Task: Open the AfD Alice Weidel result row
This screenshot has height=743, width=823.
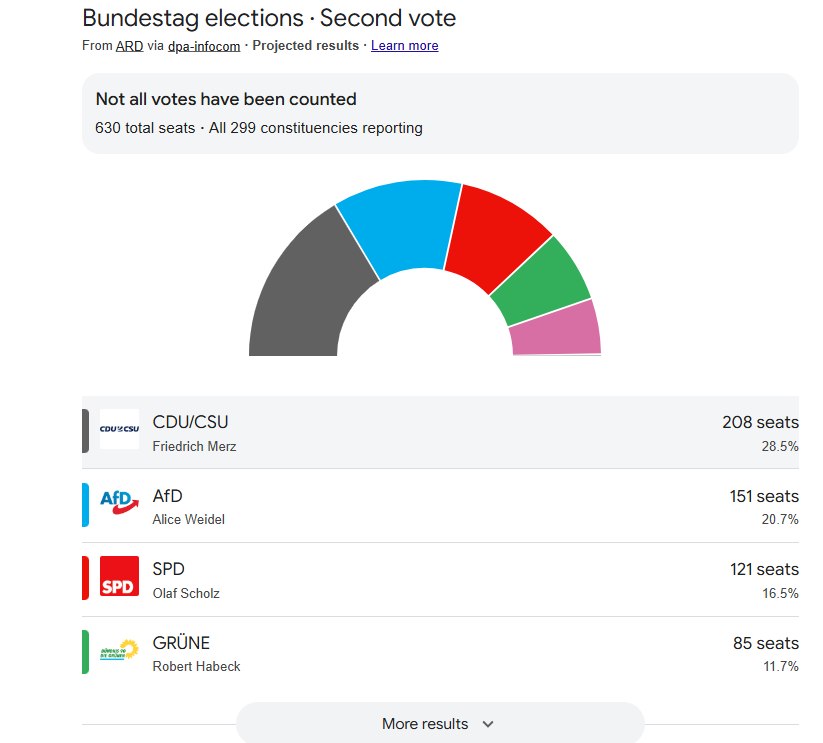Action: 440,506
